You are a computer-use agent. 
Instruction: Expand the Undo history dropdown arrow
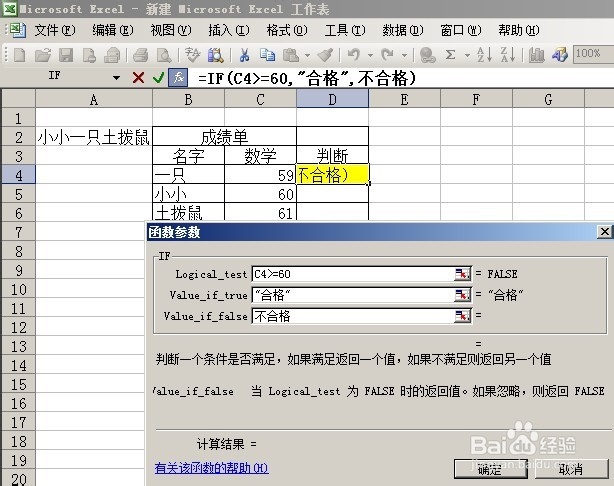coord(370,56)
